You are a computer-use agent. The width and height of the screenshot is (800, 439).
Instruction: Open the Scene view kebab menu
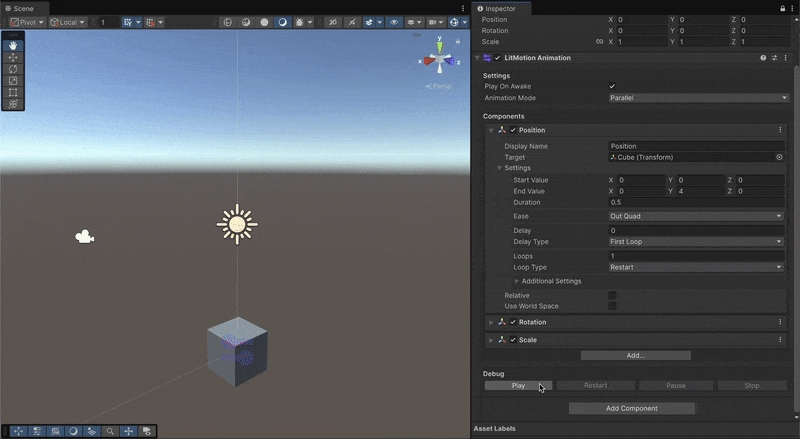point(463,9)
